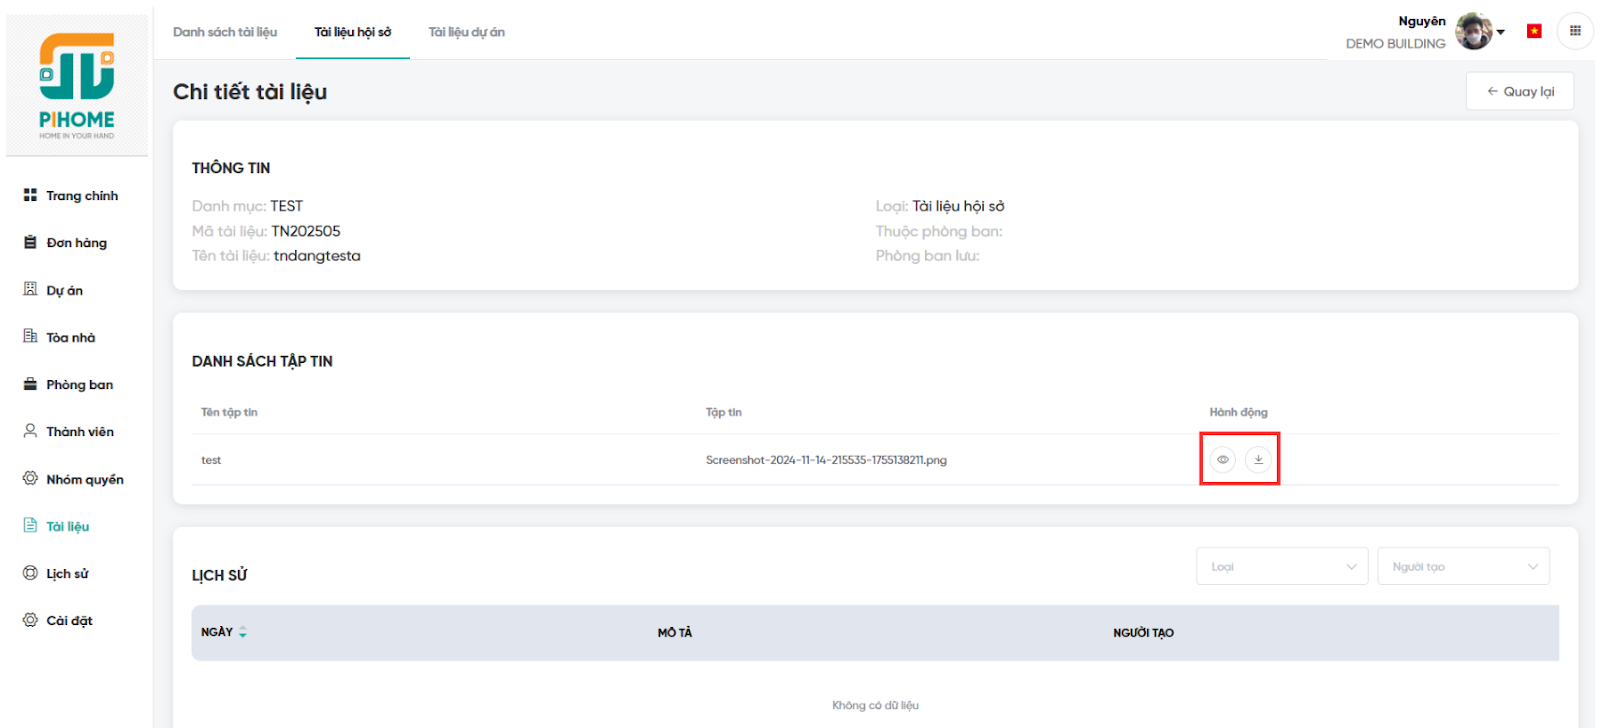Download the Screenshot png file
Image resolution: width=1600 pixels, height=728 pixels.
[1258, 460]
